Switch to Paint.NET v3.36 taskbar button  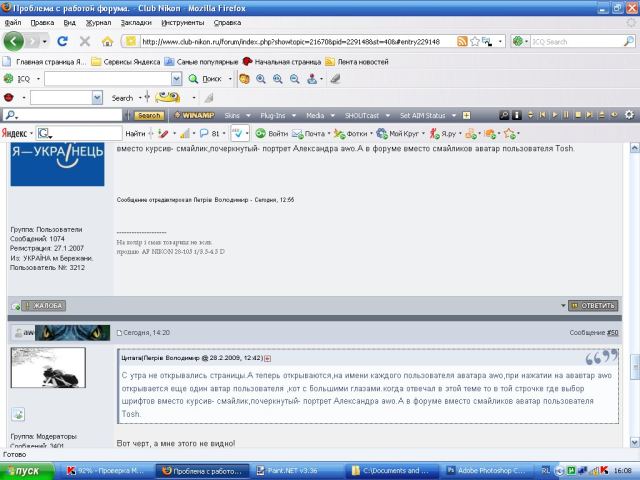(297, 471)
